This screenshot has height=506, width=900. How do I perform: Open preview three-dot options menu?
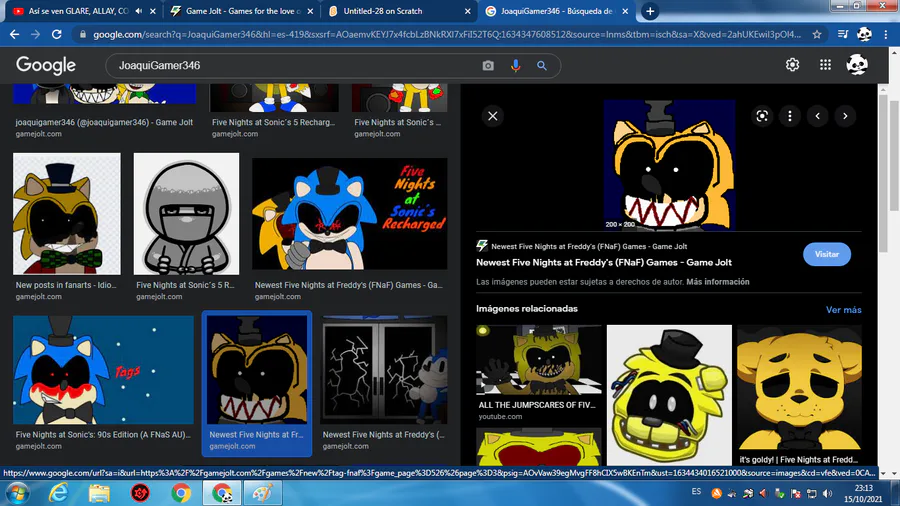pyautogui.click(x=790, y=116)
